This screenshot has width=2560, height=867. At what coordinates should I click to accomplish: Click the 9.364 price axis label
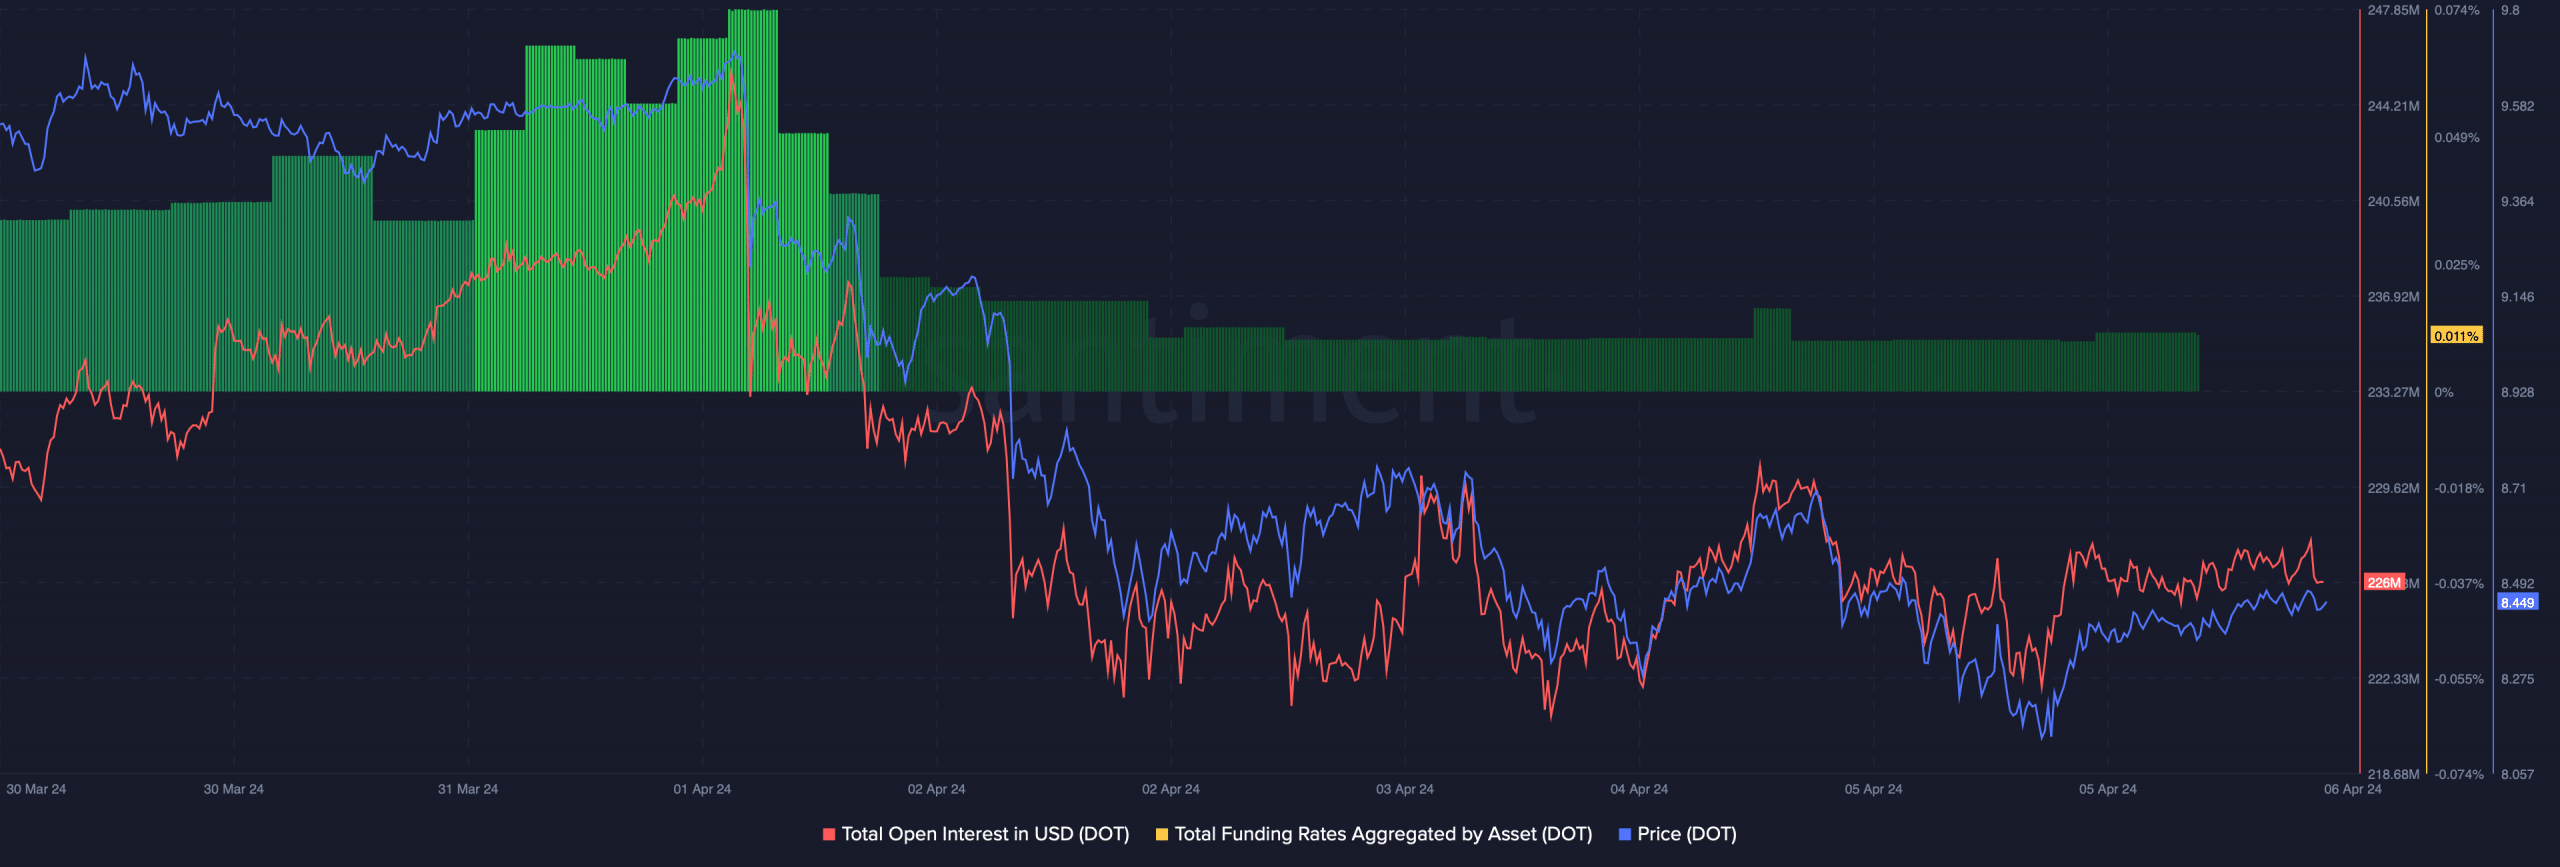click(x=2517, y=202)
